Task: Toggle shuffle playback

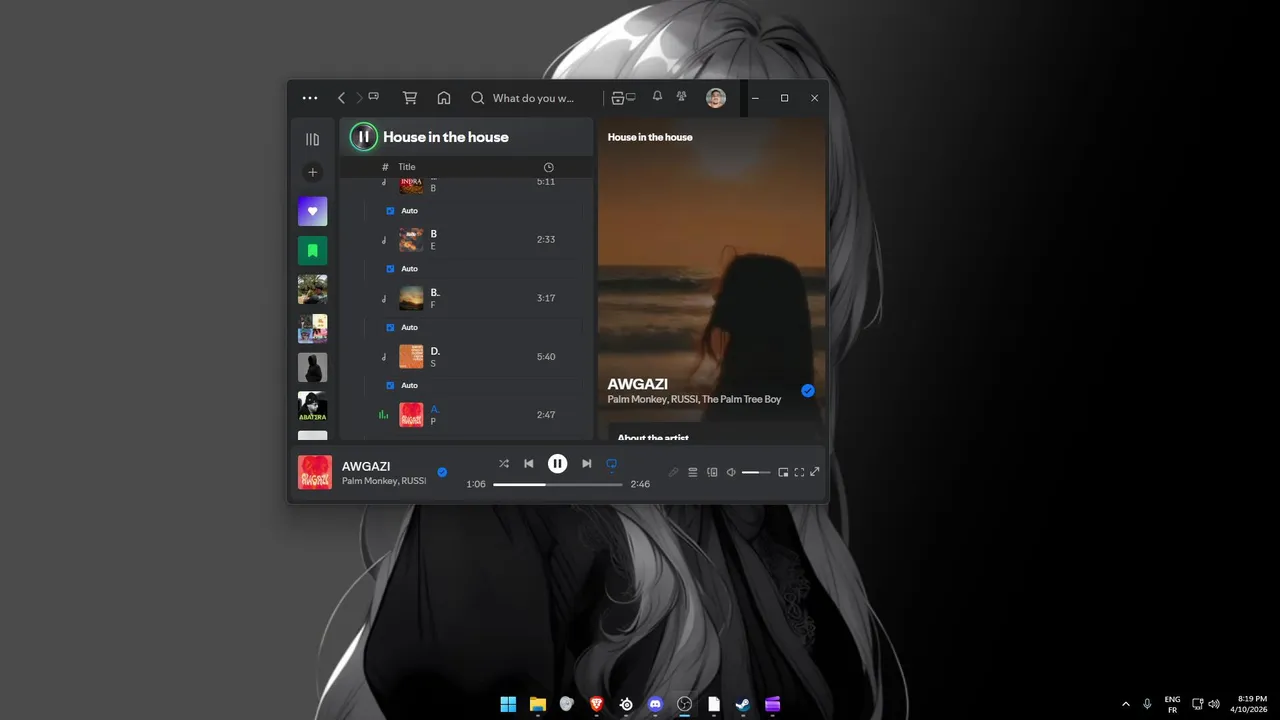Action: point(504,463)
